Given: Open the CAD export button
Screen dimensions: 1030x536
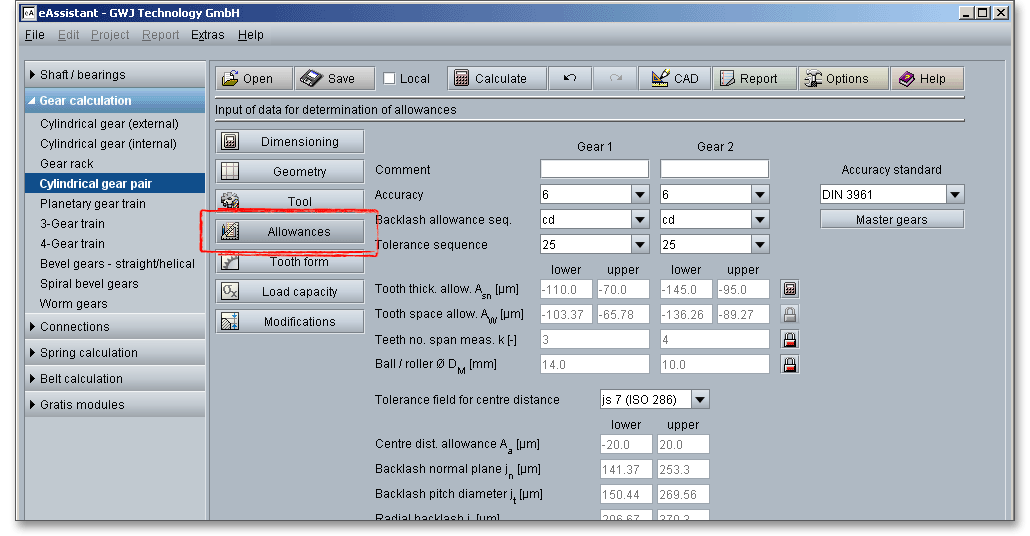Looking at the screenshot, I should [x=674, y=79].
